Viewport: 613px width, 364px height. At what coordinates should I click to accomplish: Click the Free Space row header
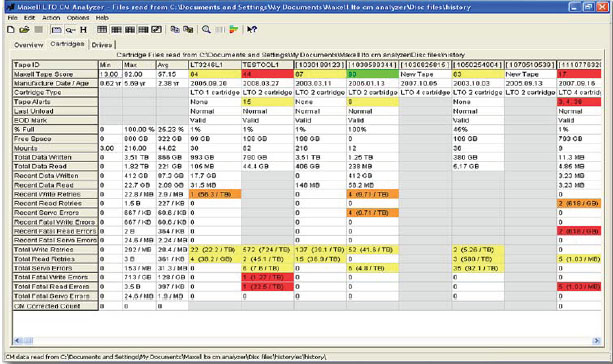[x=55, y=139]
